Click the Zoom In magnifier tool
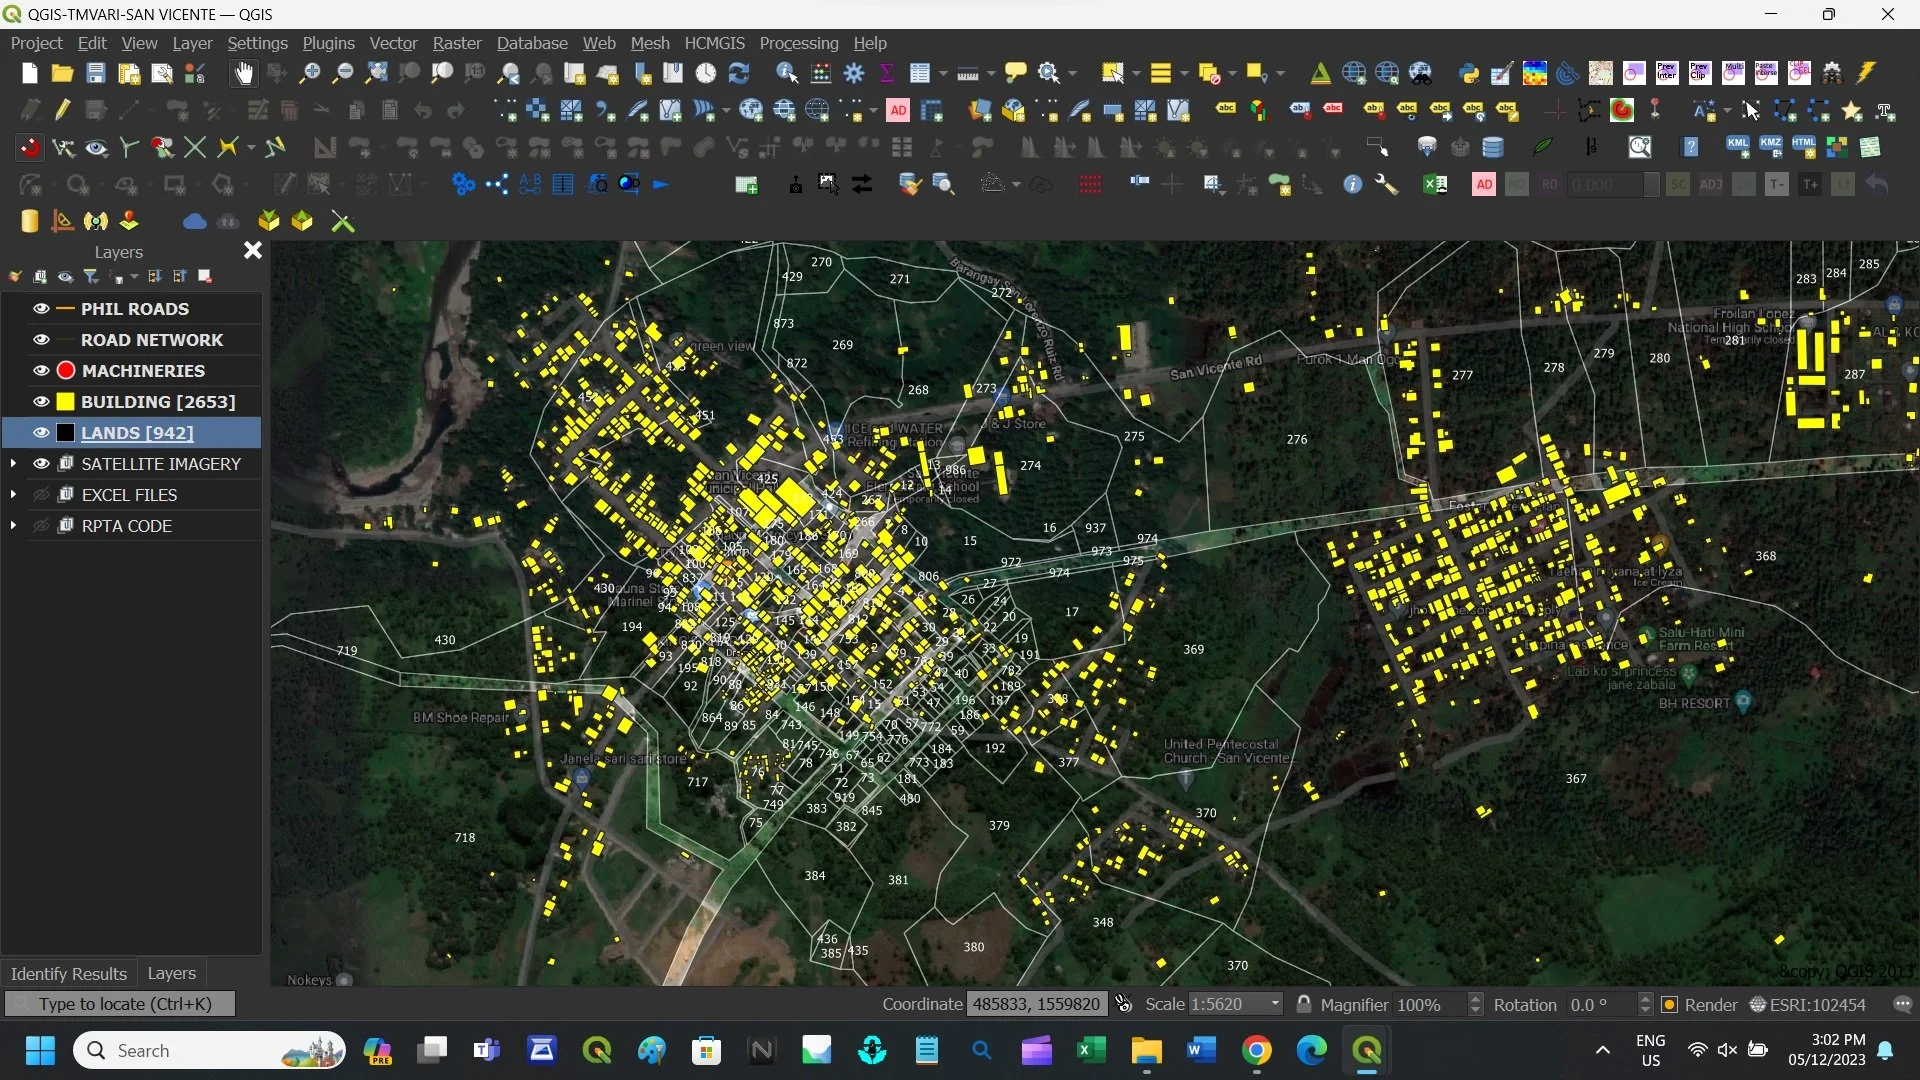This screenshot has height=1080, width=1920. point(310,73)
